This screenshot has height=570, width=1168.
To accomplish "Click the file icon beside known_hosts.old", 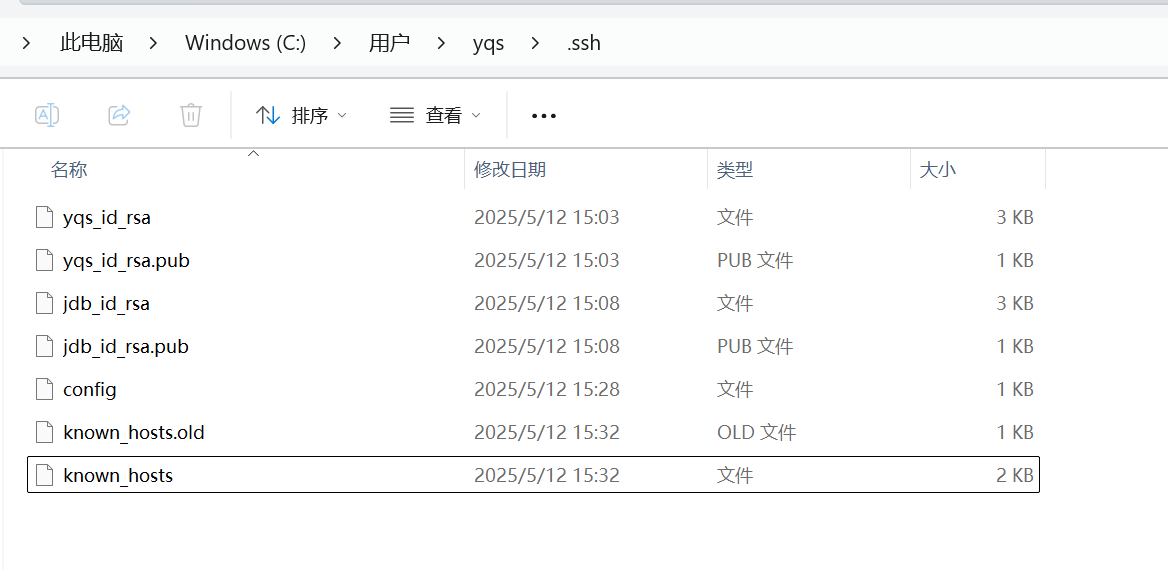I will click(x=43, y=432).
